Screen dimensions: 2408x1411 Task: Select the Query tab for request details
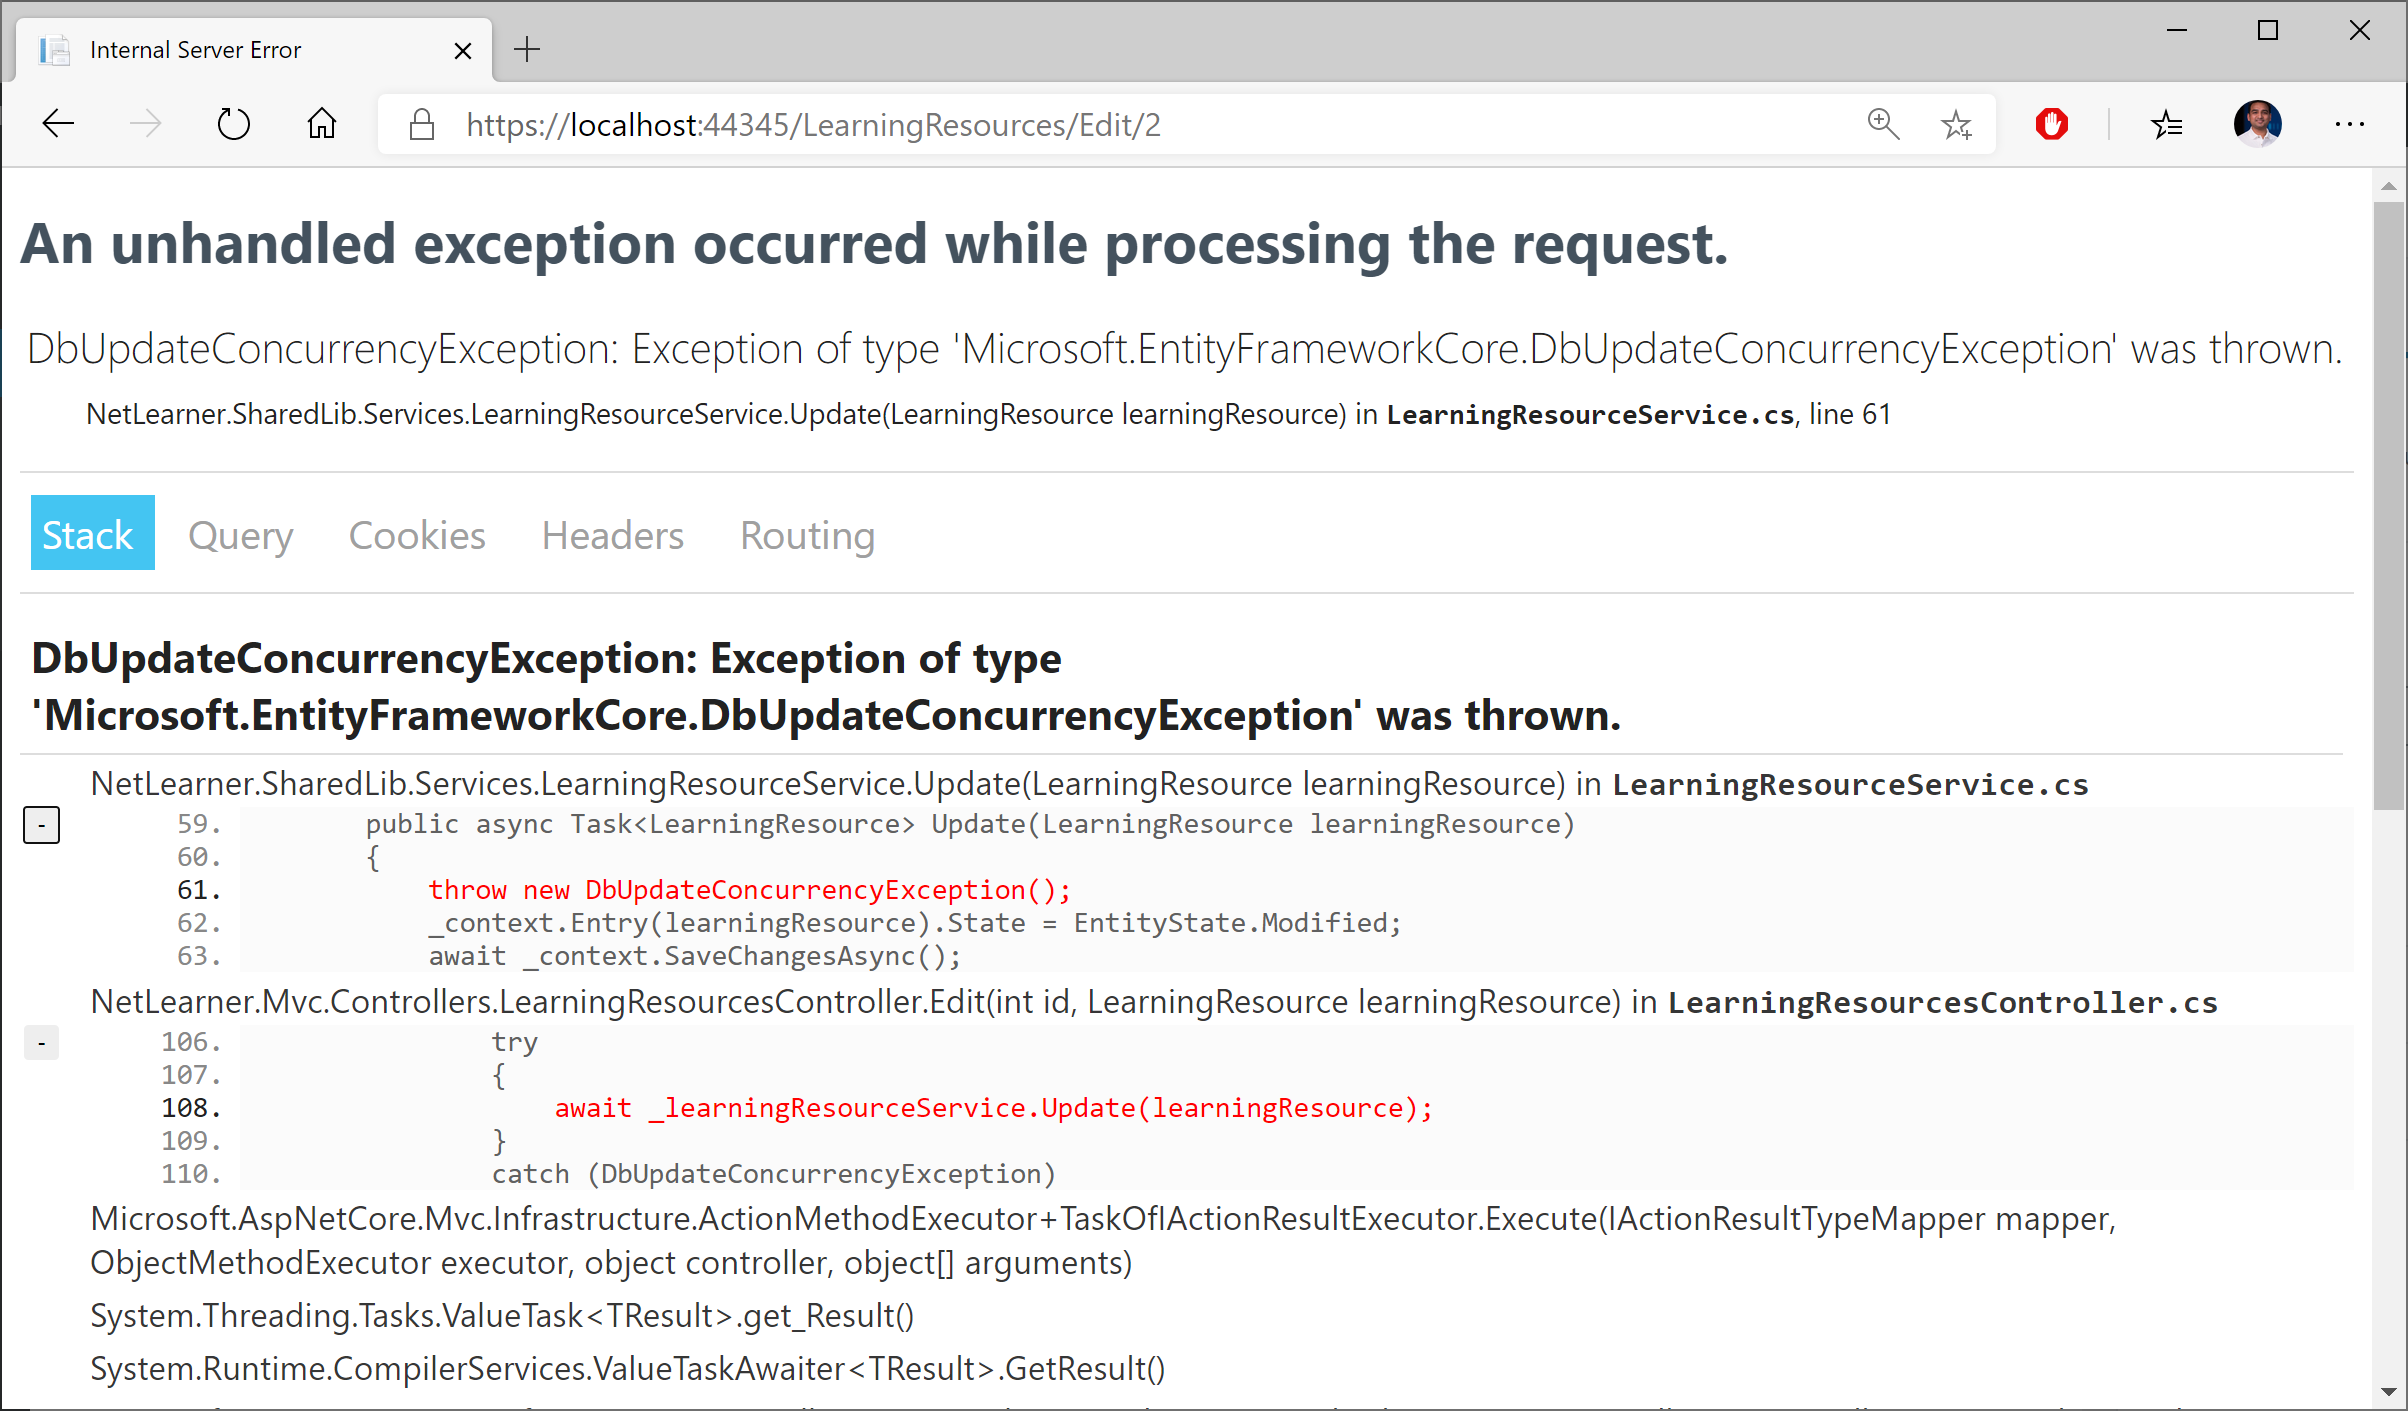click(240, 536)
